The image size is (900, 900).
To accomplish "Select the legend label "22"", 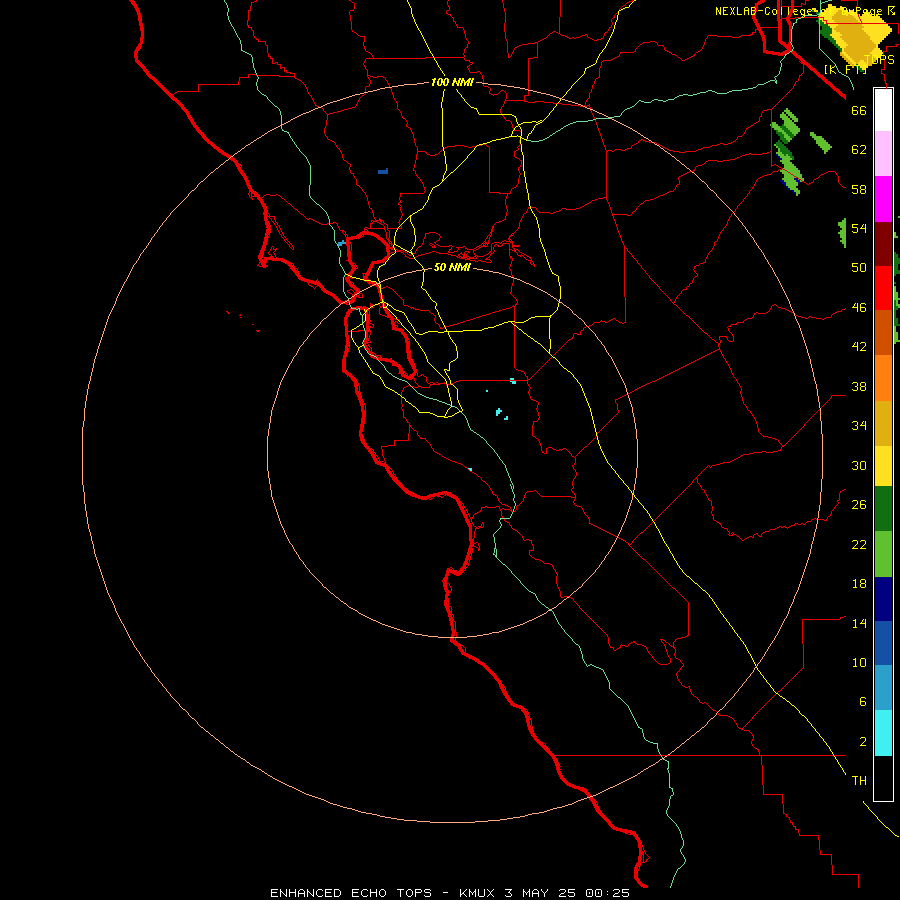I will coord(859,544).
